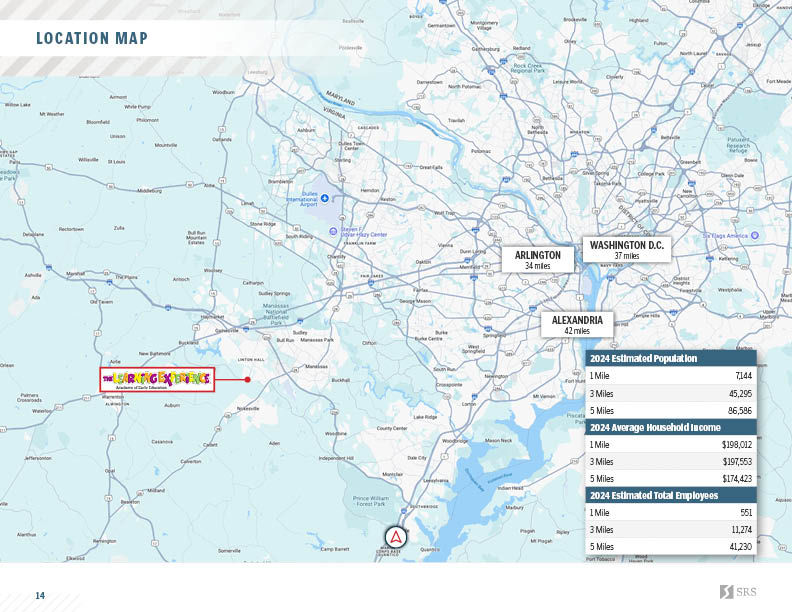This screenshot has width=792, height=612.
Task: Click the Woodbridge label
Action: pyautogui.click(x=455, y=441)
